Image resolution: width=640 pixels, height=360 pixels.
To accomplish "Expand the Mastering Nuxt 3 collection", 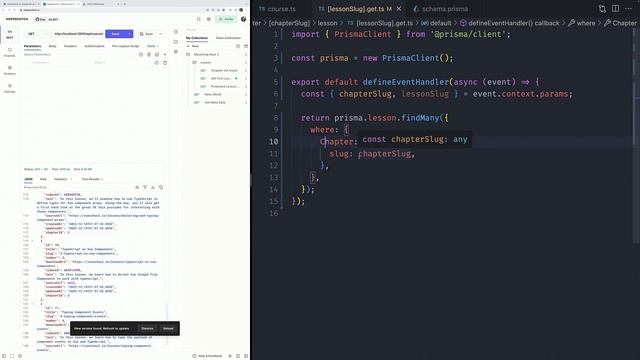I will (x=206, y=54).
